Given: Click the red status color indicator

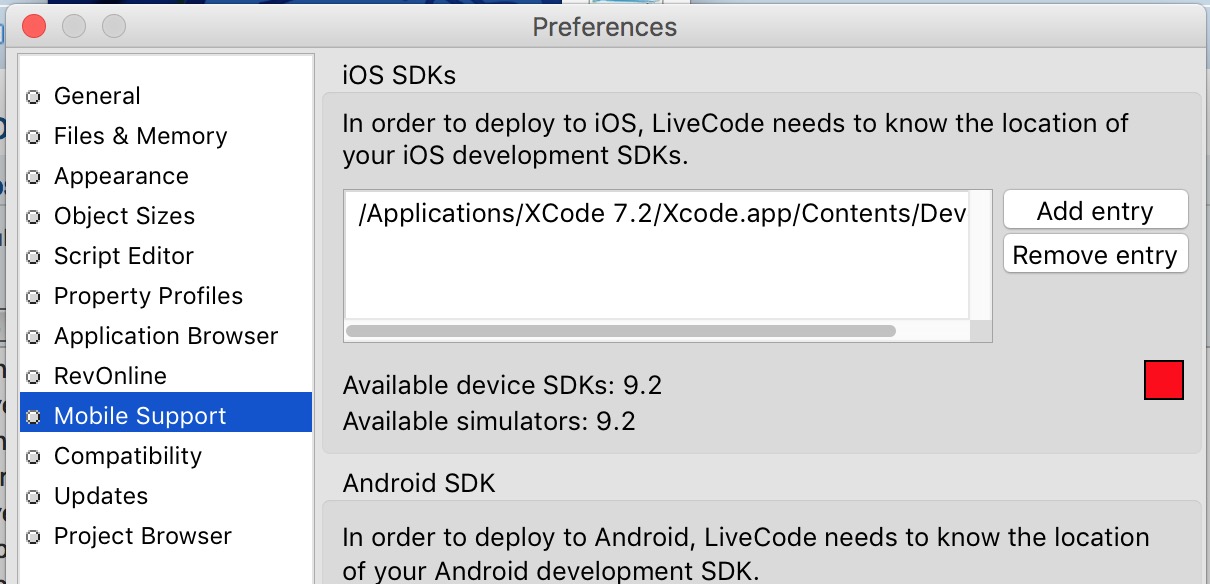Looking at the screenshot, I should click(x=1164, y=381).
